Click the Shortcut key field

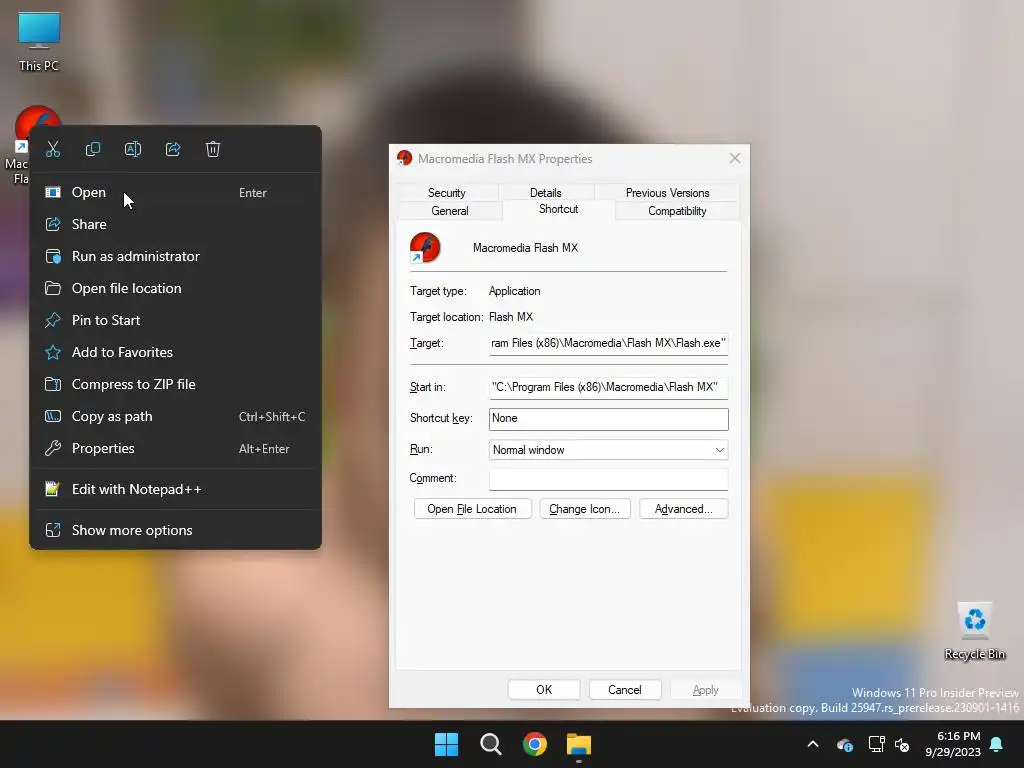click(x=608, y=419)
